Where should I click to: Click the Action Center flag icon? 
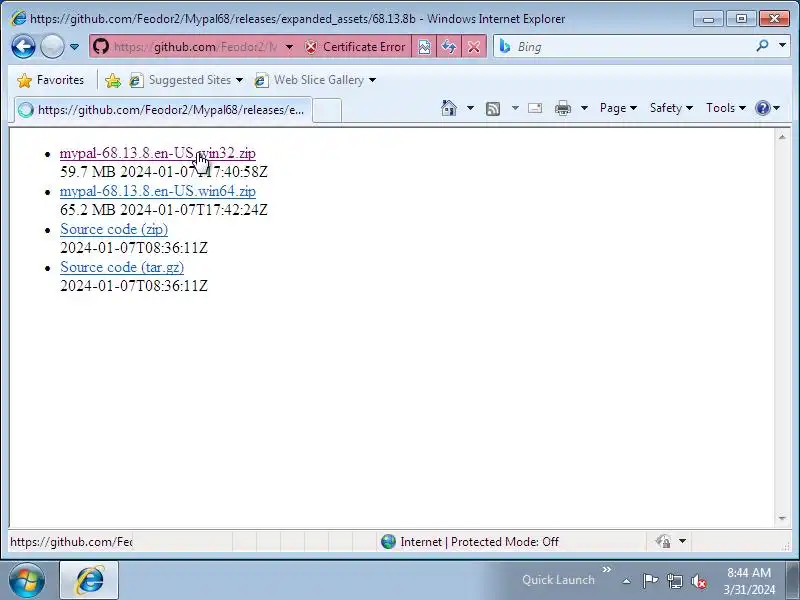pyautogui.click(x=649, y=581)
